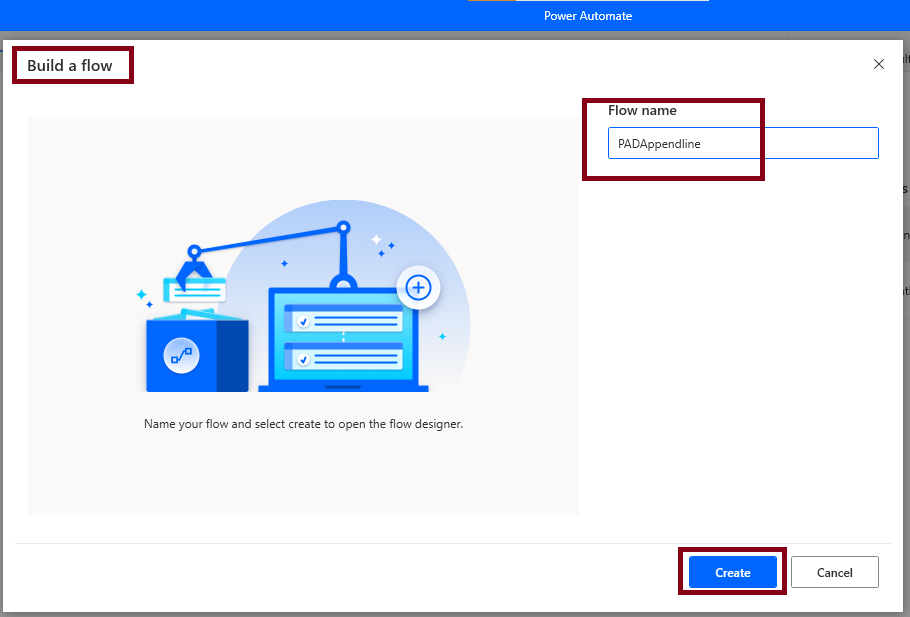Screen dimensions: 910x617
Task: Dismiss the dialog with the X control
Action: (x=878, y=63)
